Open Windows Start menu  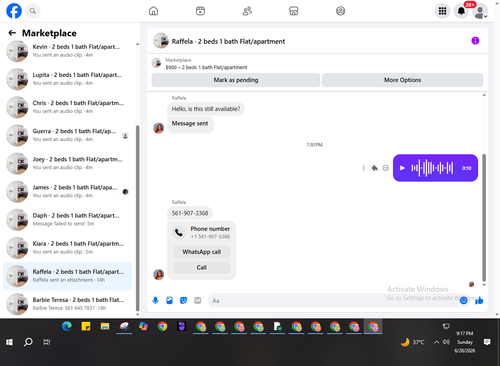9,342
